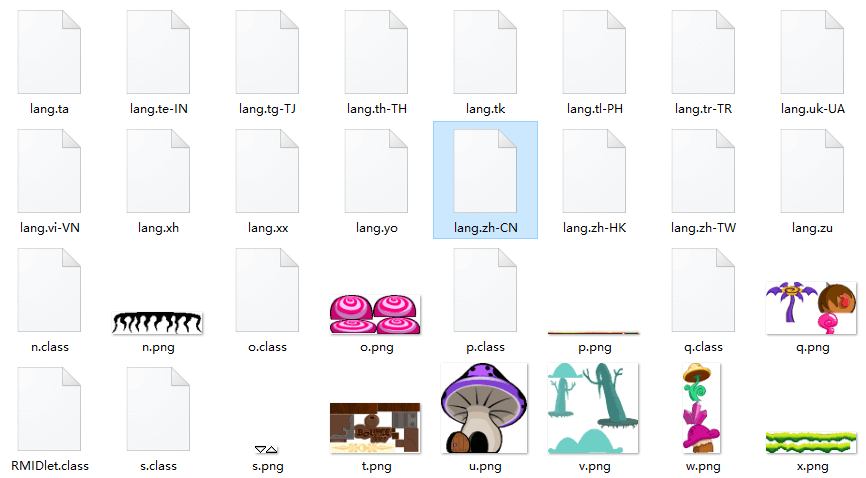Click the lang.xh file icon

coord(158,171)
